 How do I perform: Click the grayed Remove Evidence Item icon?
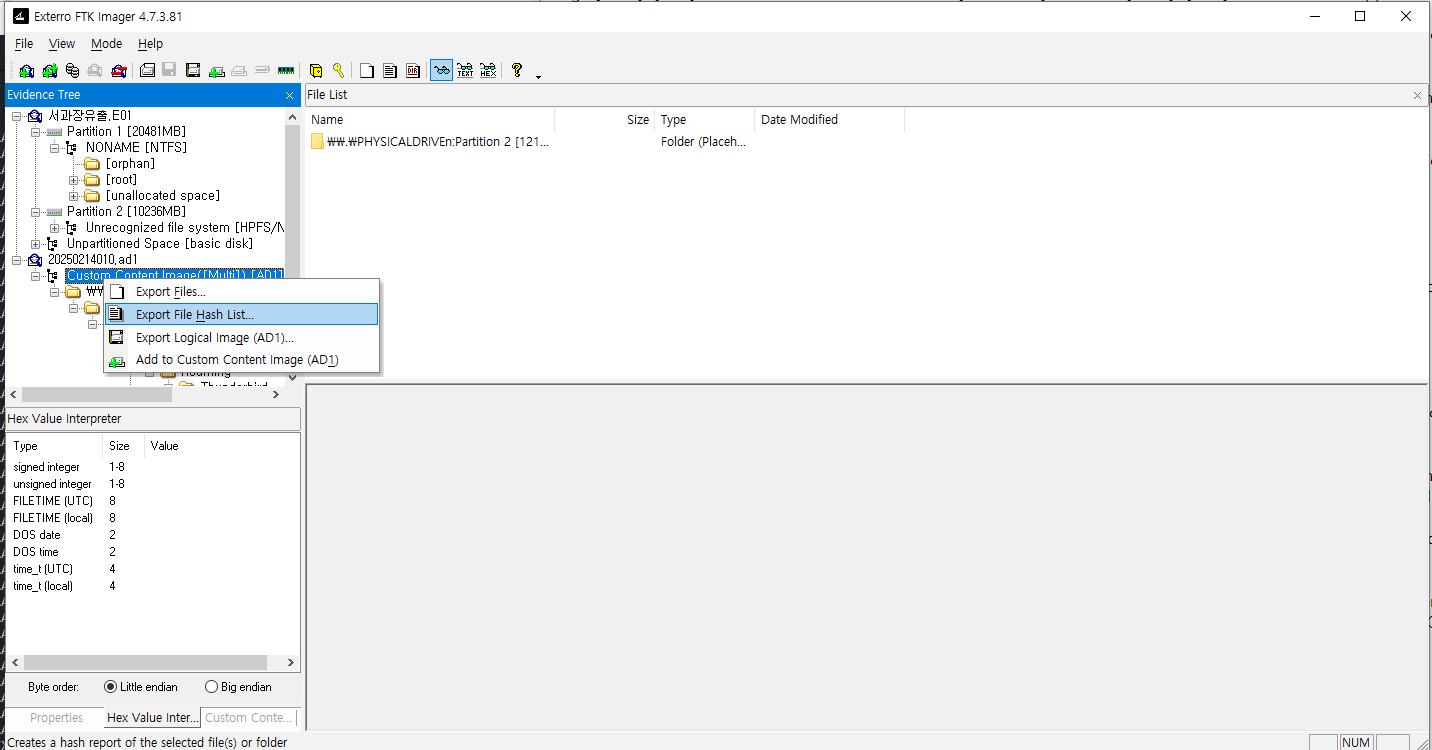tap(96, 70)
